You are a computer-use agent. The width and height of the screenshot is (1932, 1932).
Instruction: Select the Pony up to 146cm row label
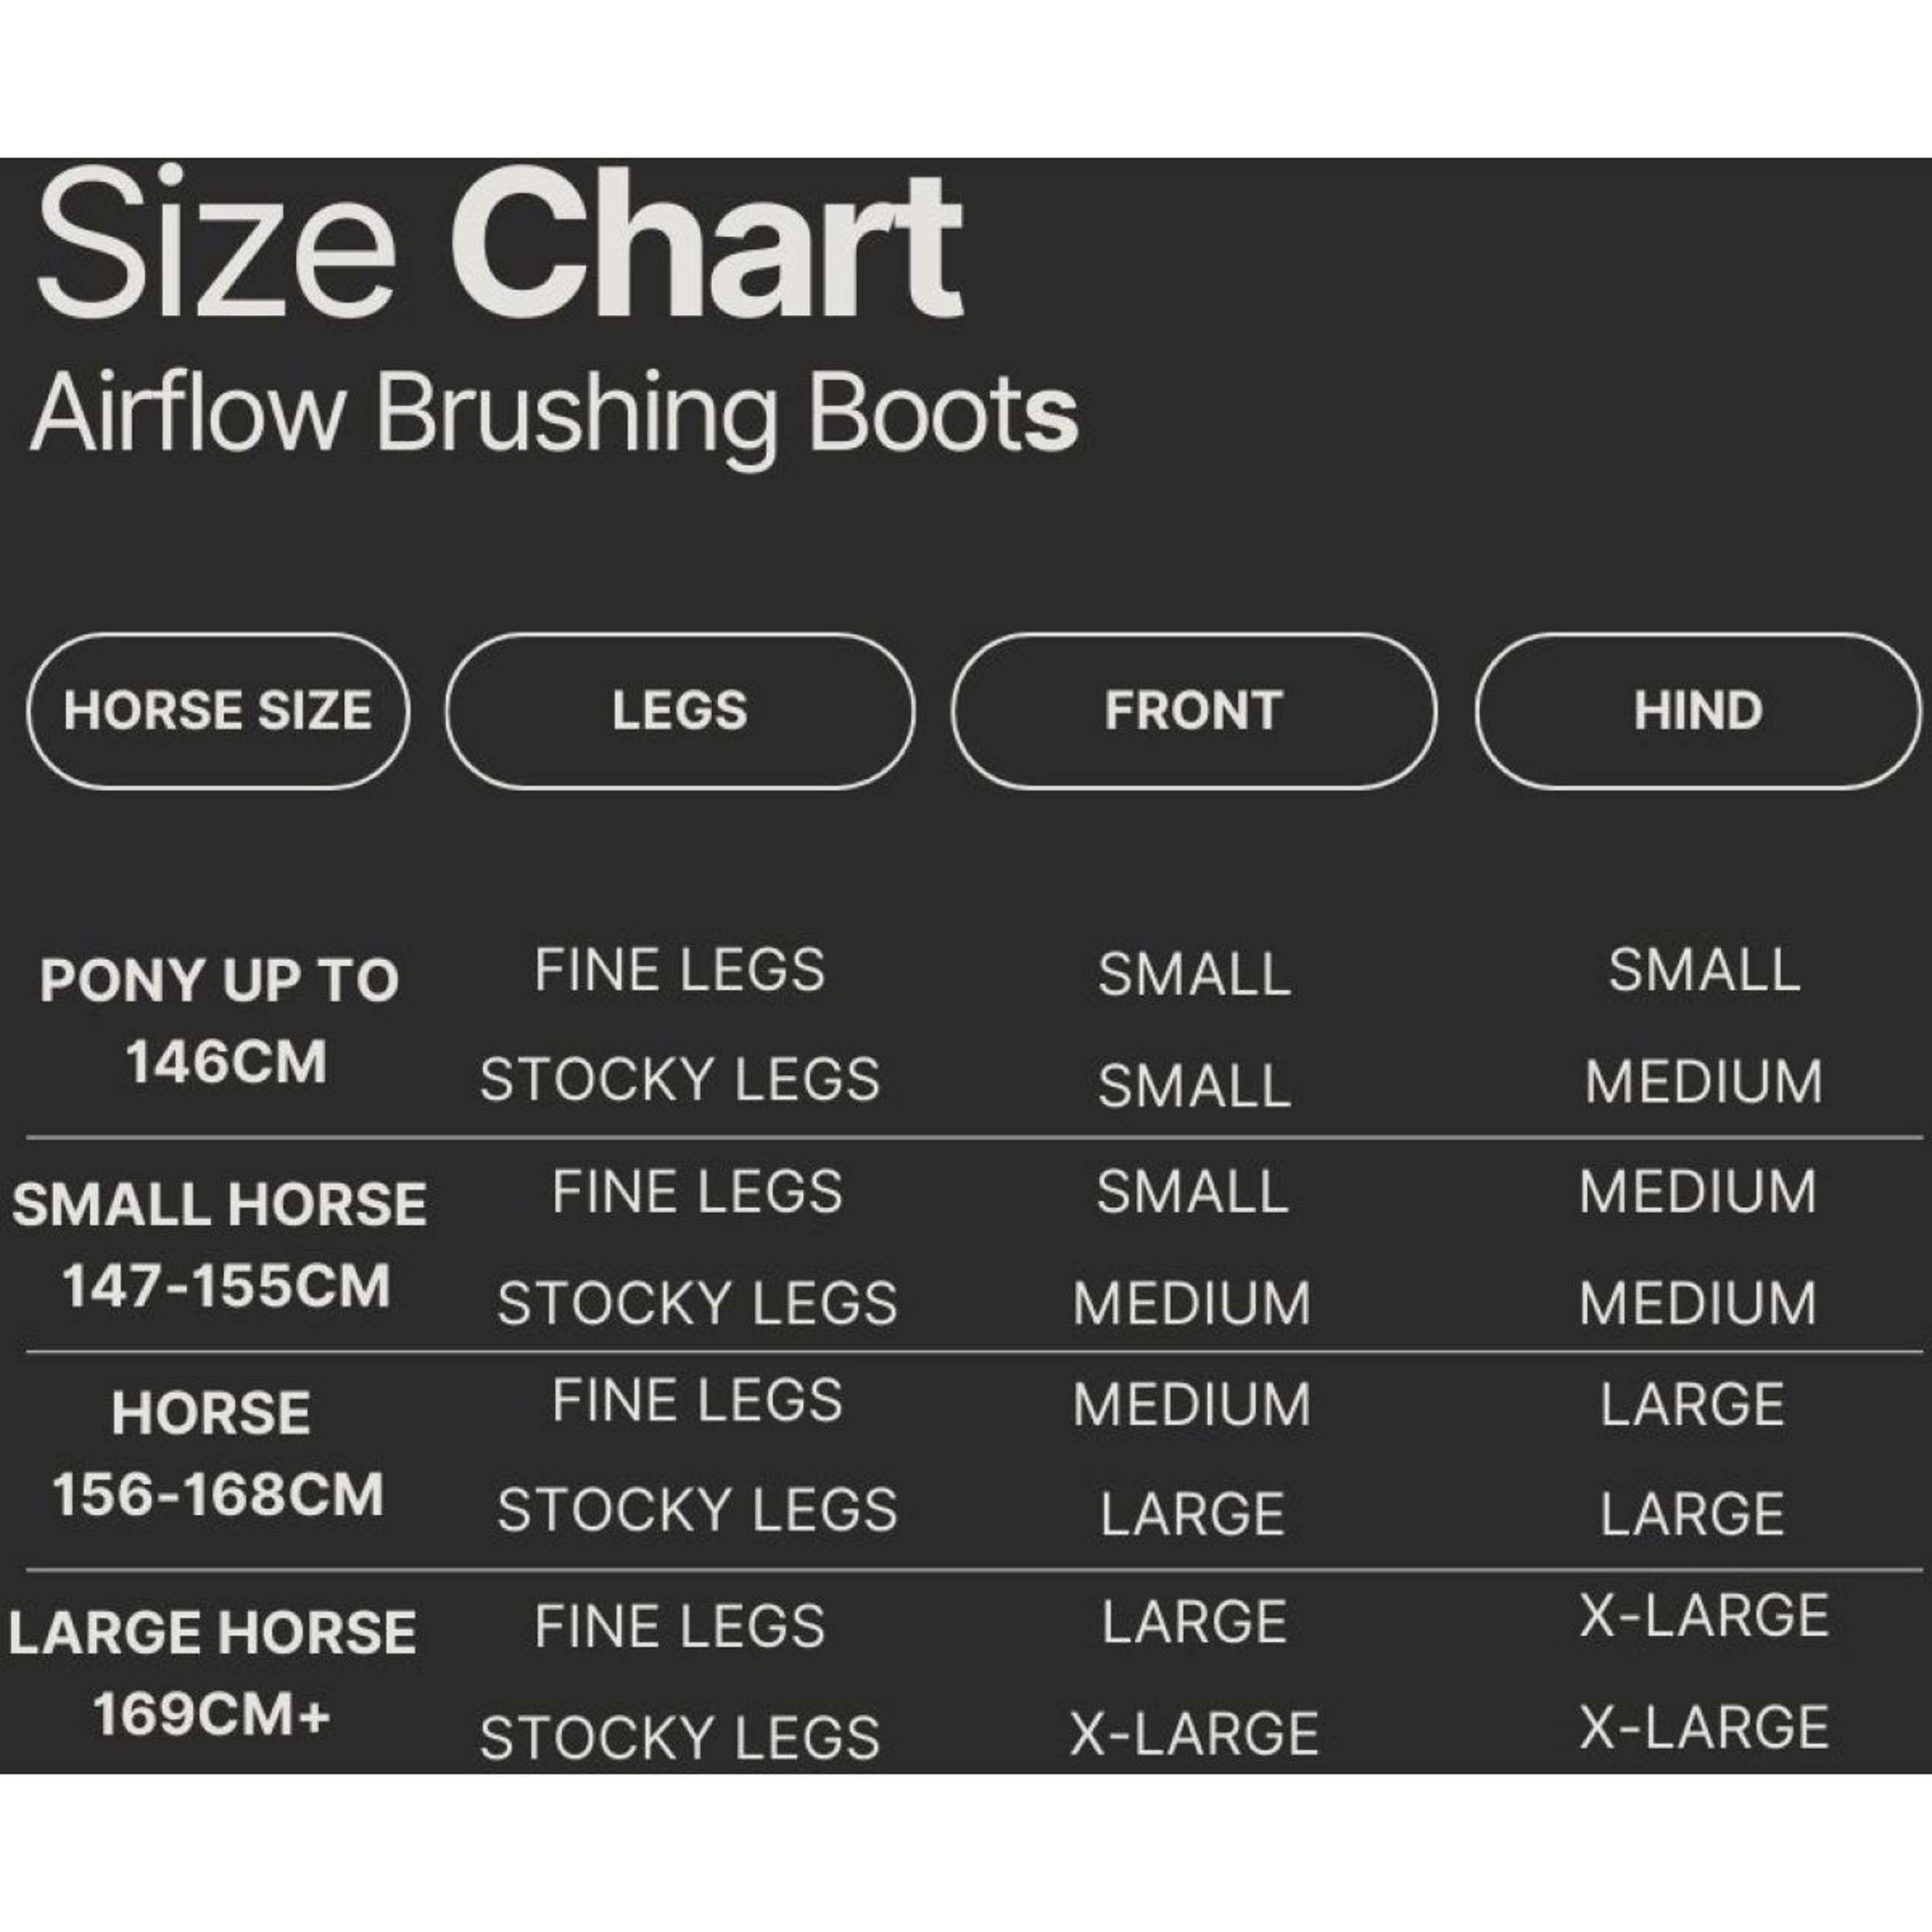(x=220, y=1020)
